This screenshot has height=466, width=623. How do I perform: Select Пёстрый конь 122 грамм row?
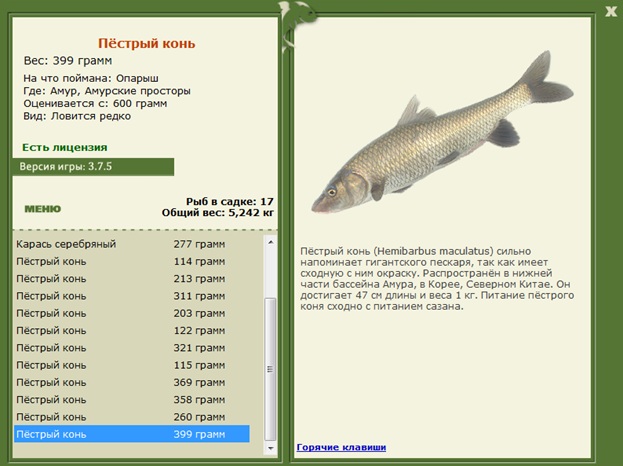(132, 331)
